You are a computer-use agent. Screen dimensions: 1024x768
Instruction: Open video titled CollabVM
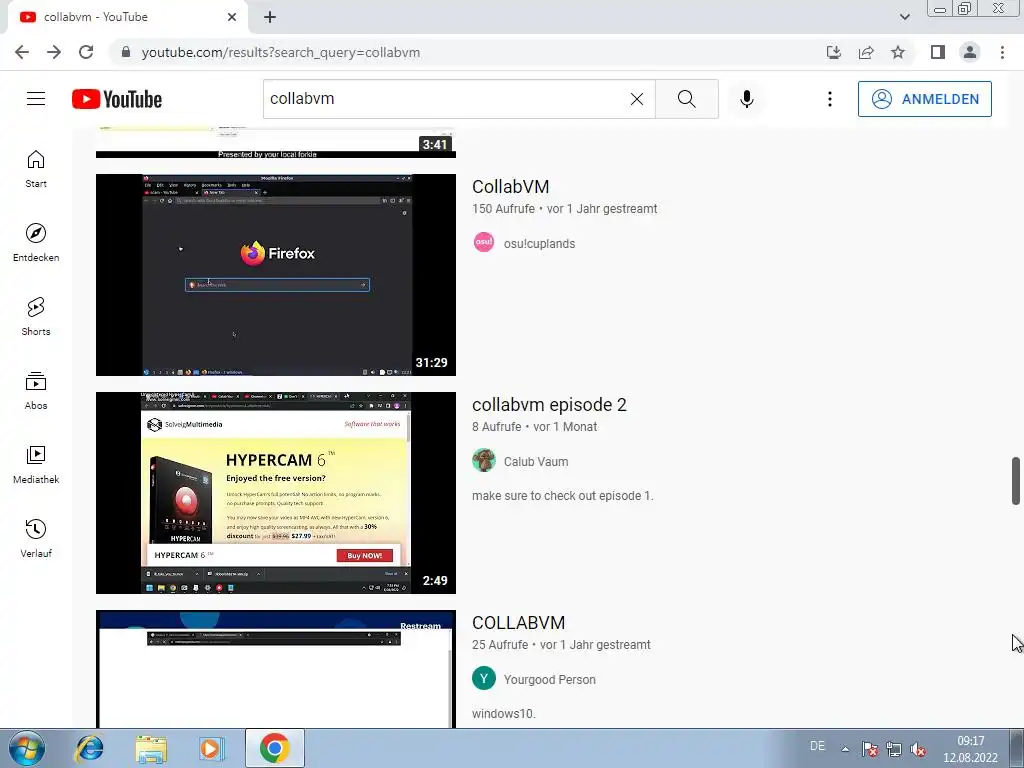(511, 187)
